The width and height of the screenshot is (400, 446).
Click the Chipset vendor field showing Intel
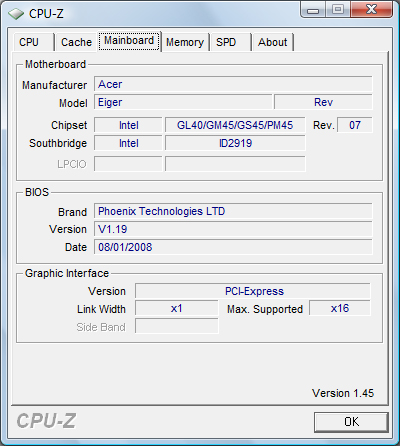(128, 125)
